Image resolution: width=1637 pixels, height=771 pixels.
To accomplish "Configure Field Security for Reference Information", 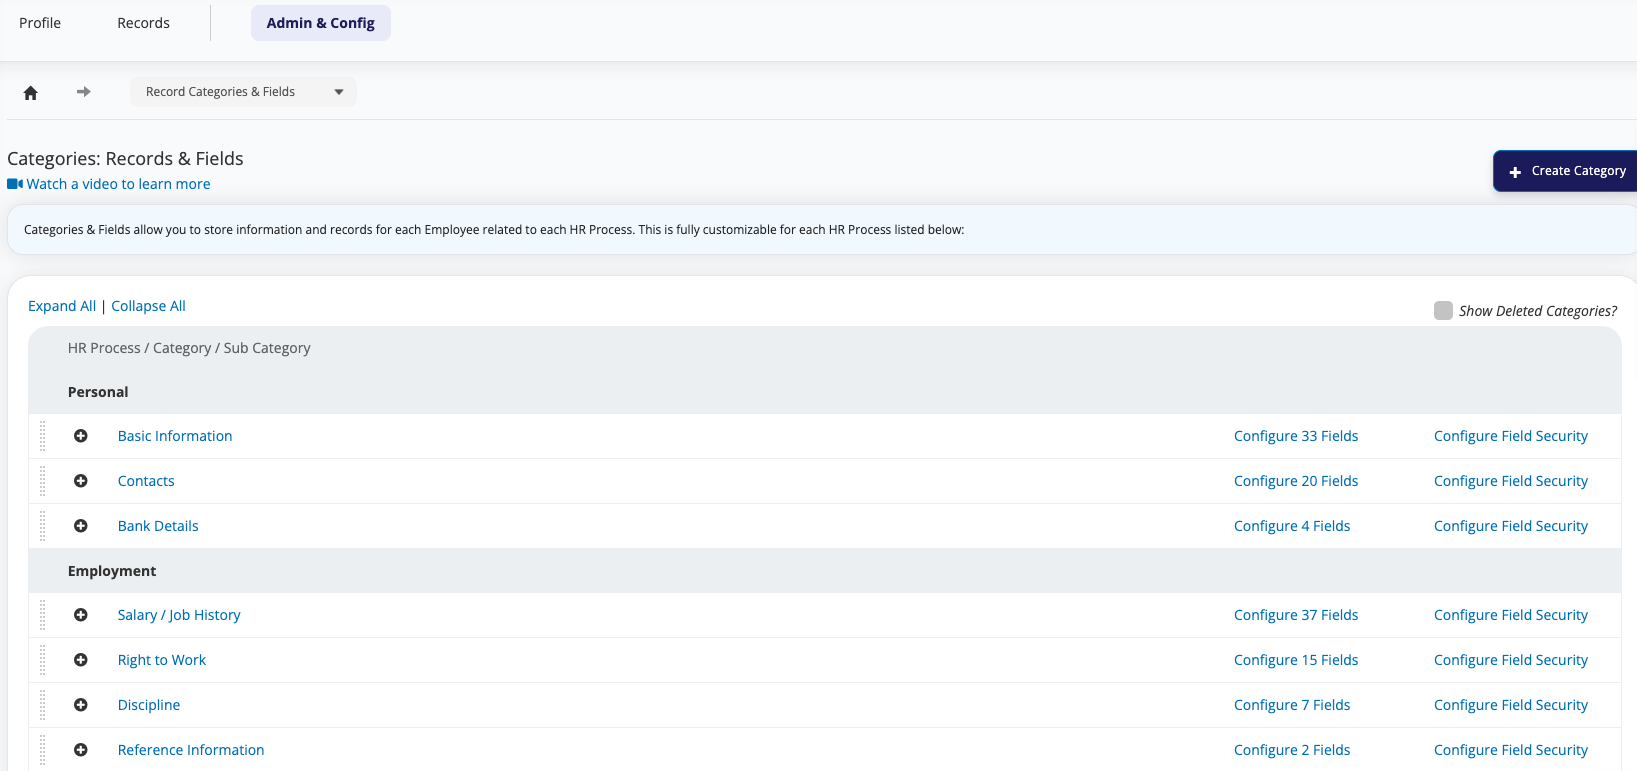I will (x=1511, y=750).
